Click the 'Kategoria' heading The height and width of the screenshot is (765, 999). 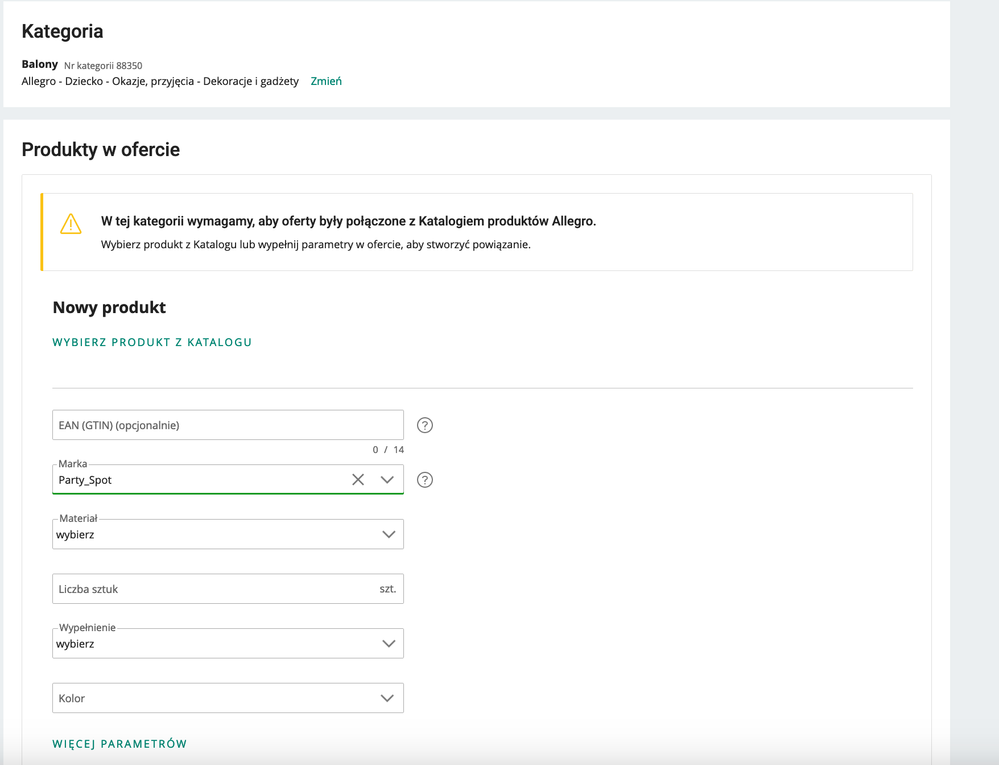pyautogui.click(x=62, y=31)
